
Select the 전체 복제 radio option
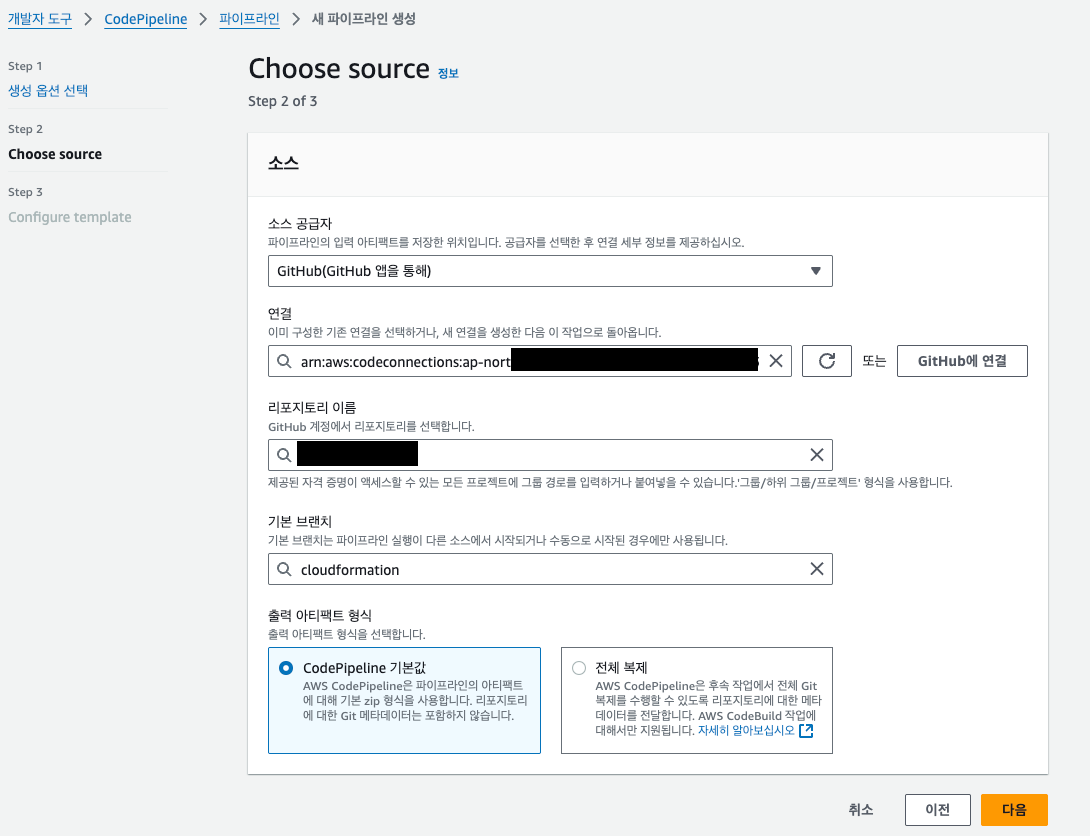pos(578,668)
